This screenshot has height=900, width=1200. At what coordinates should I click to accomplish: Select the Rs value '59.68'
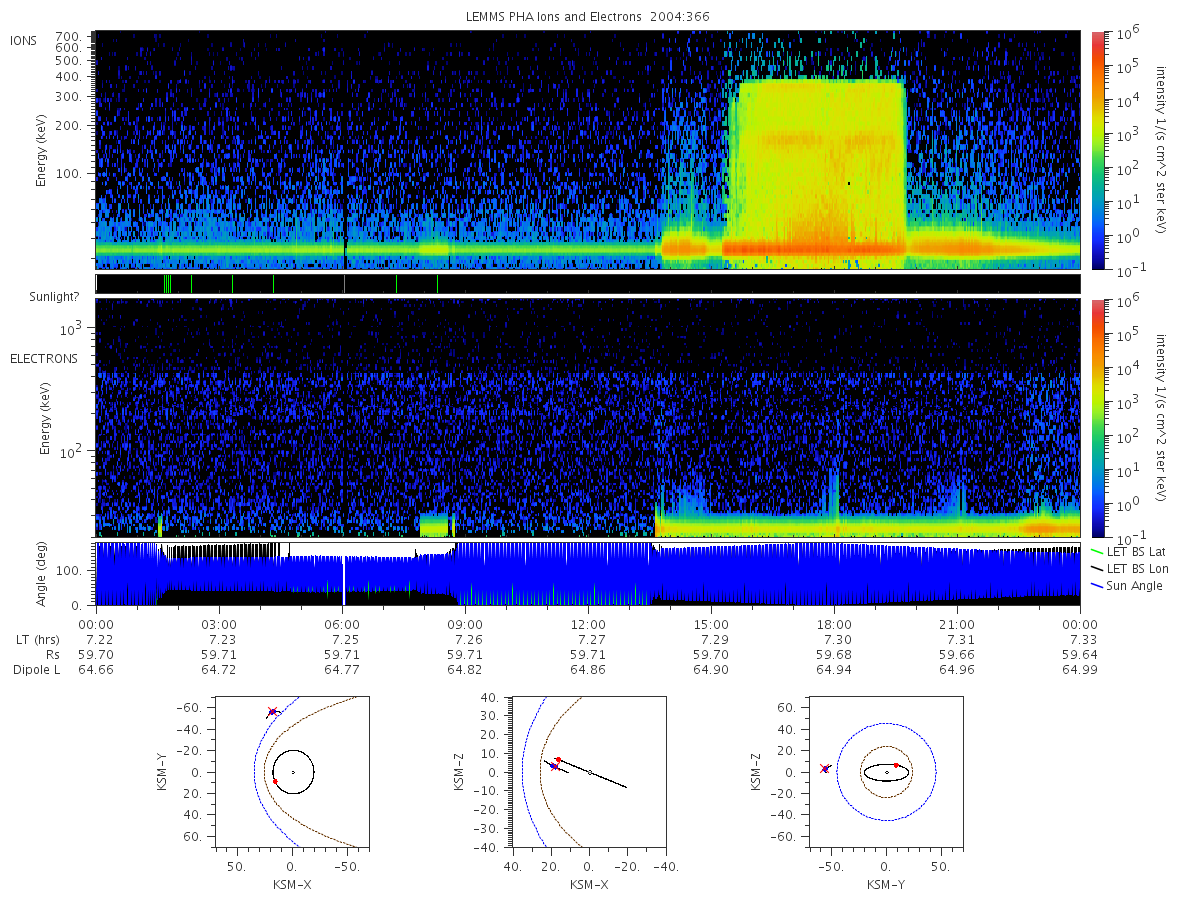click(834, 654)
